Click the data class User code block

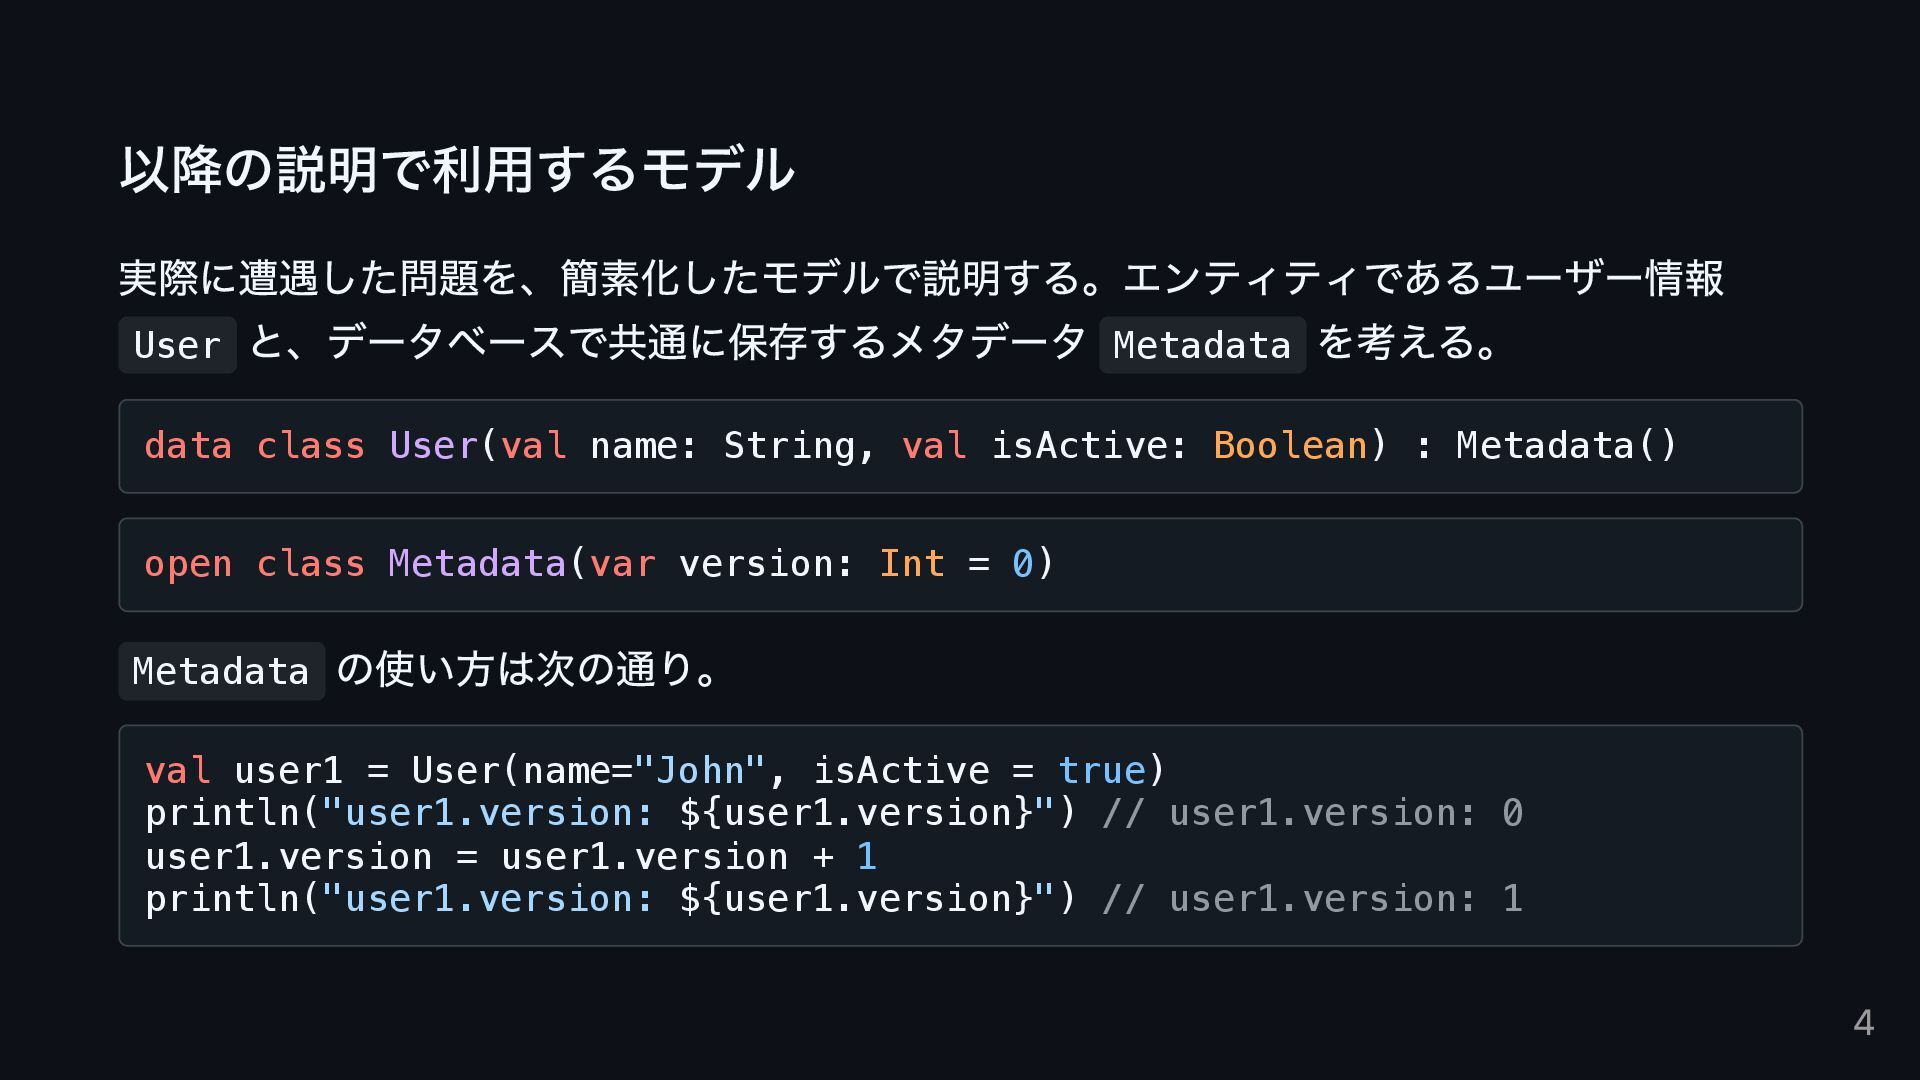click(x=960, y=446)
